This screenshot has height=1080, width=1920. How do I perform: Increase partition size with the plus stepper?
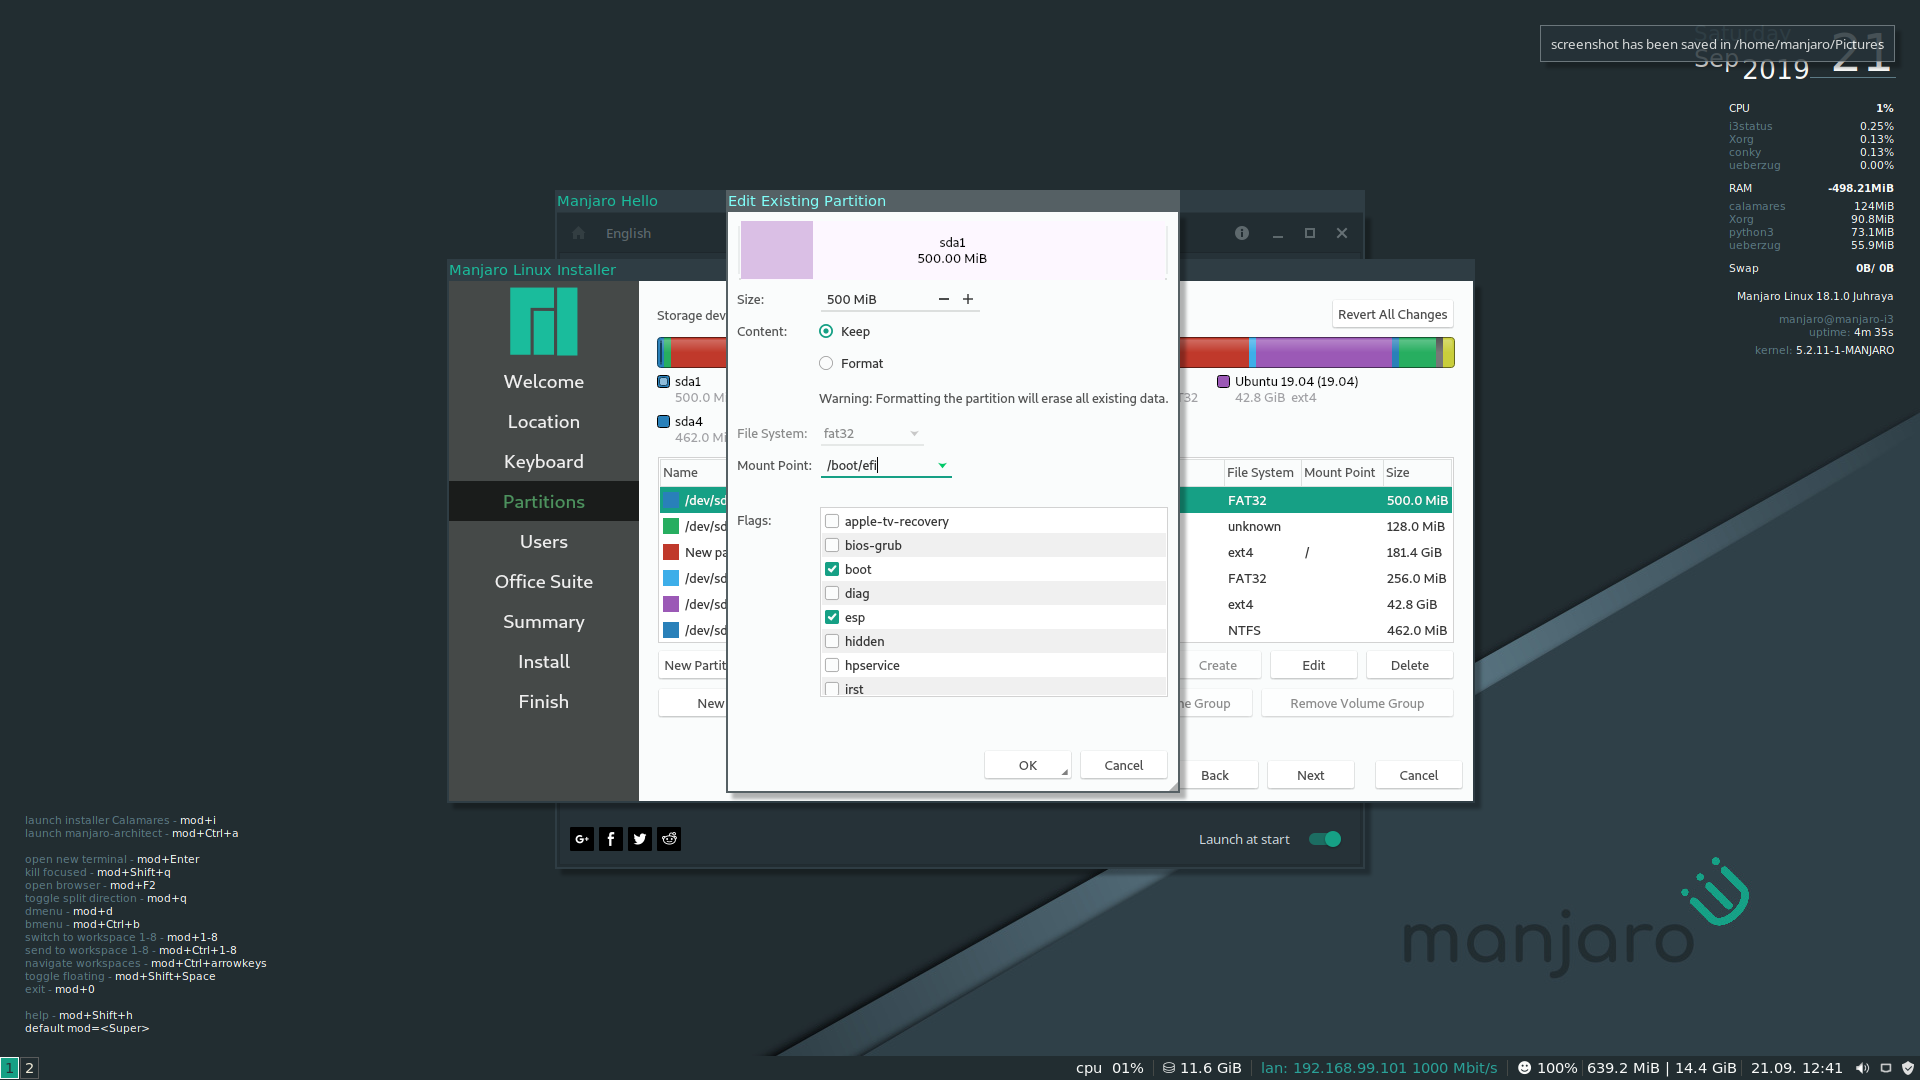(967, 299)
